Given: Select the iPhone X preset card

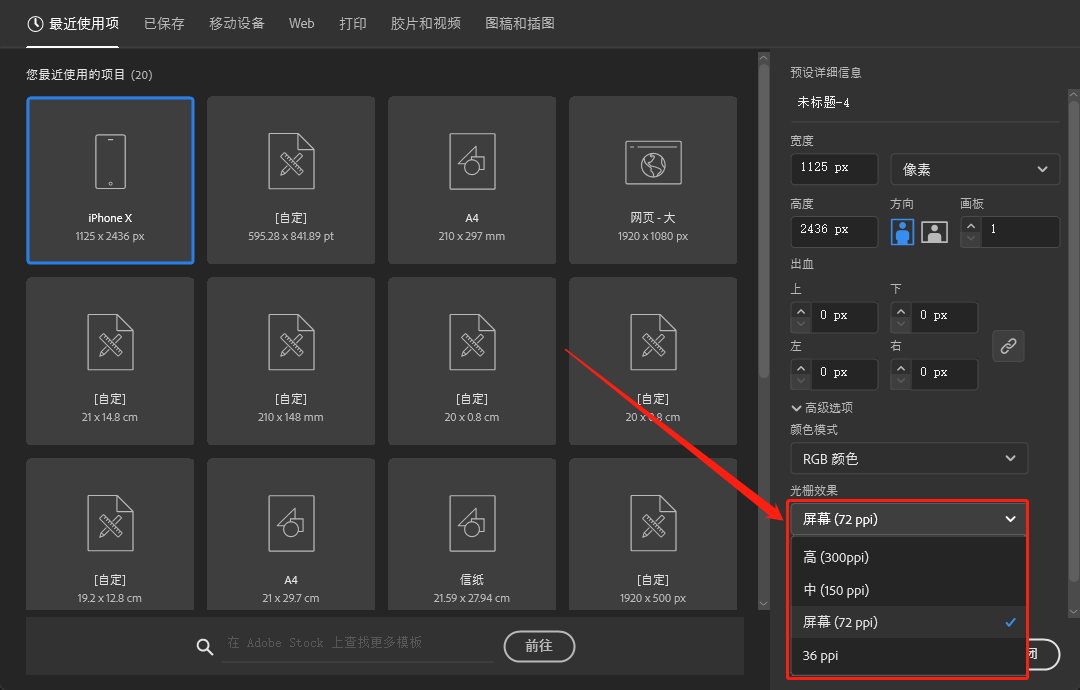Looking at the screenshot, I should (110, 180).
